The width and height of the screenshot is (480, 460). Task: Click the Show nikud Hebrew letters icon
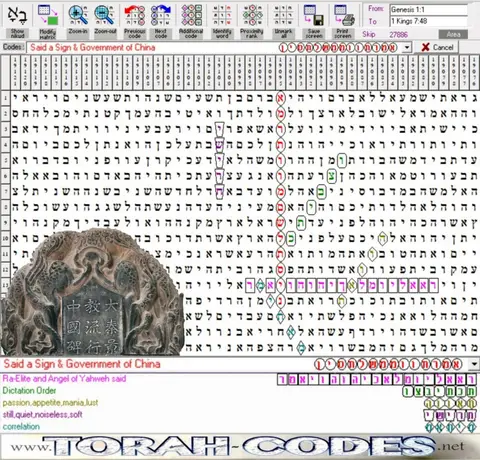(x=17, y=15)
